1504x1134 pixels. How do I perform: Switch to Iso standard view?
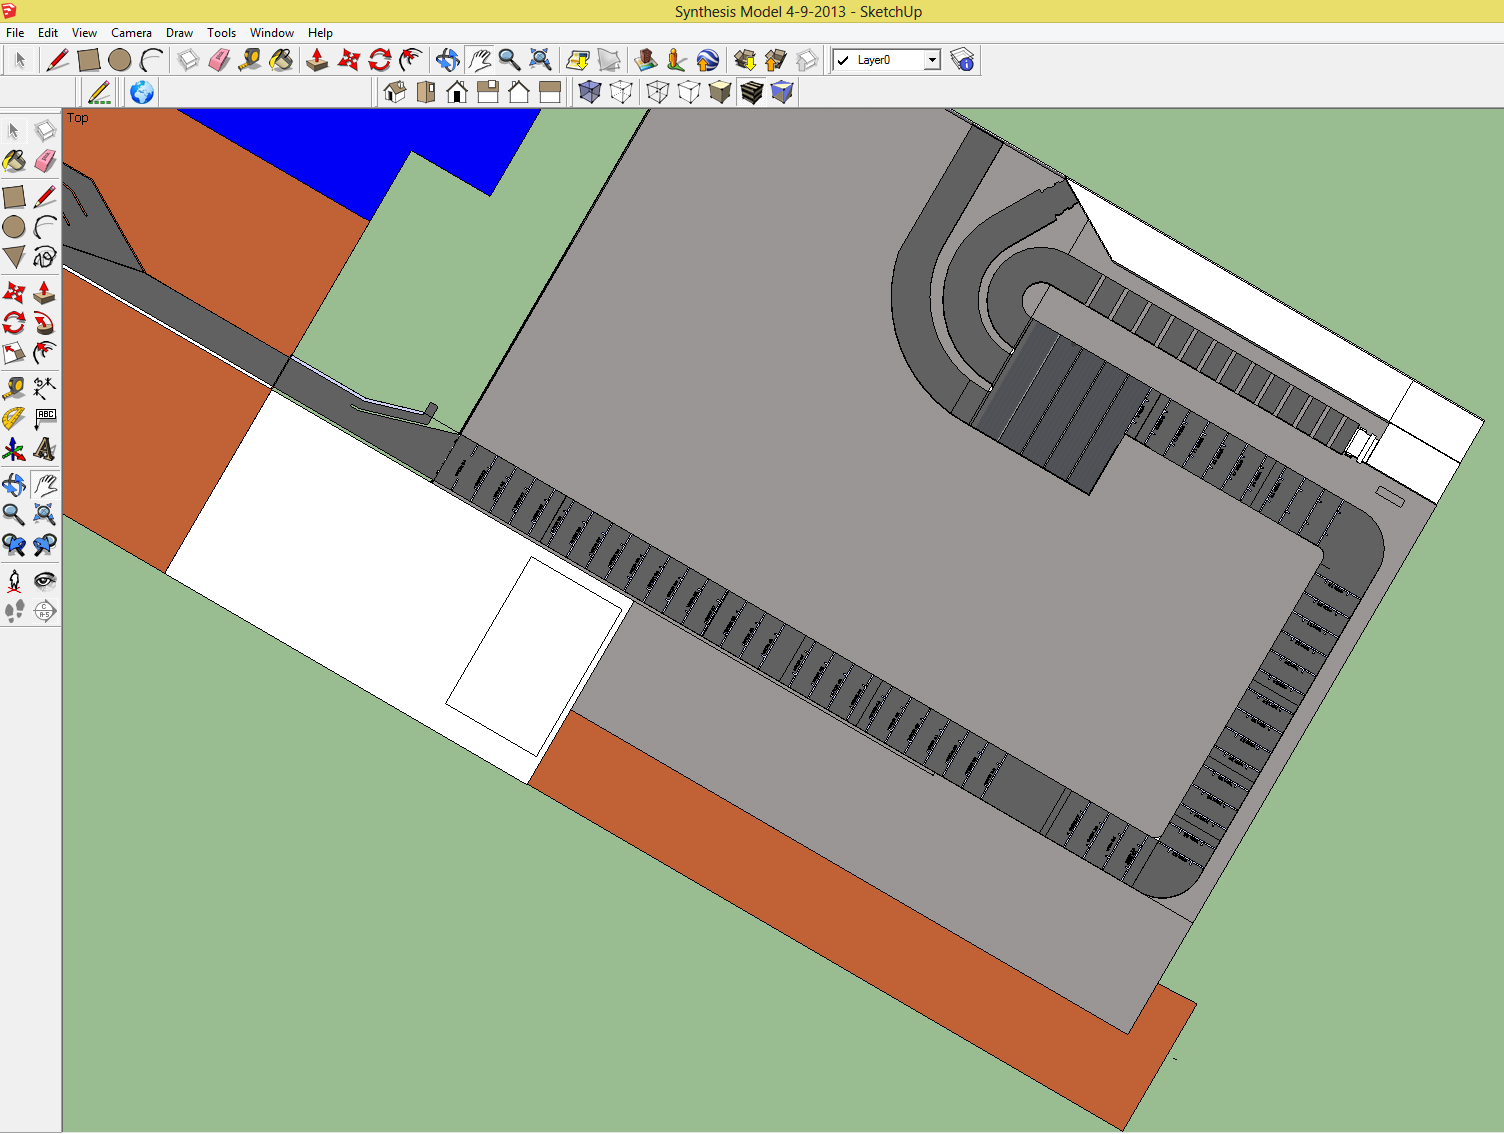point(395,93)
